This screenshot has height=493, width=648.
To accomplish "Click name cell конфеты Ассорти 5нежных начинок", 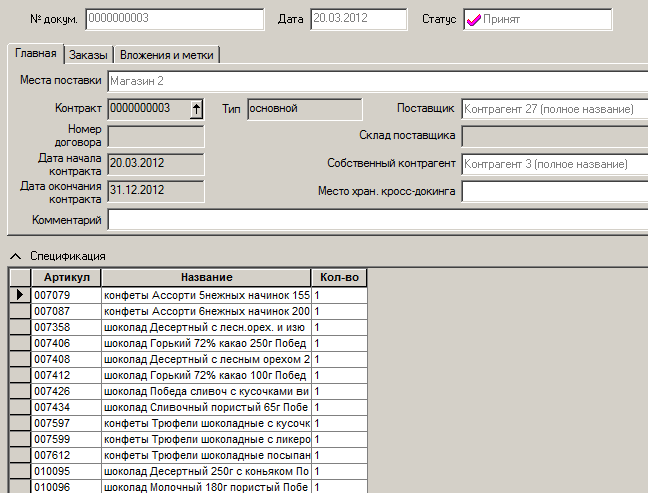I will pos(206,295).
